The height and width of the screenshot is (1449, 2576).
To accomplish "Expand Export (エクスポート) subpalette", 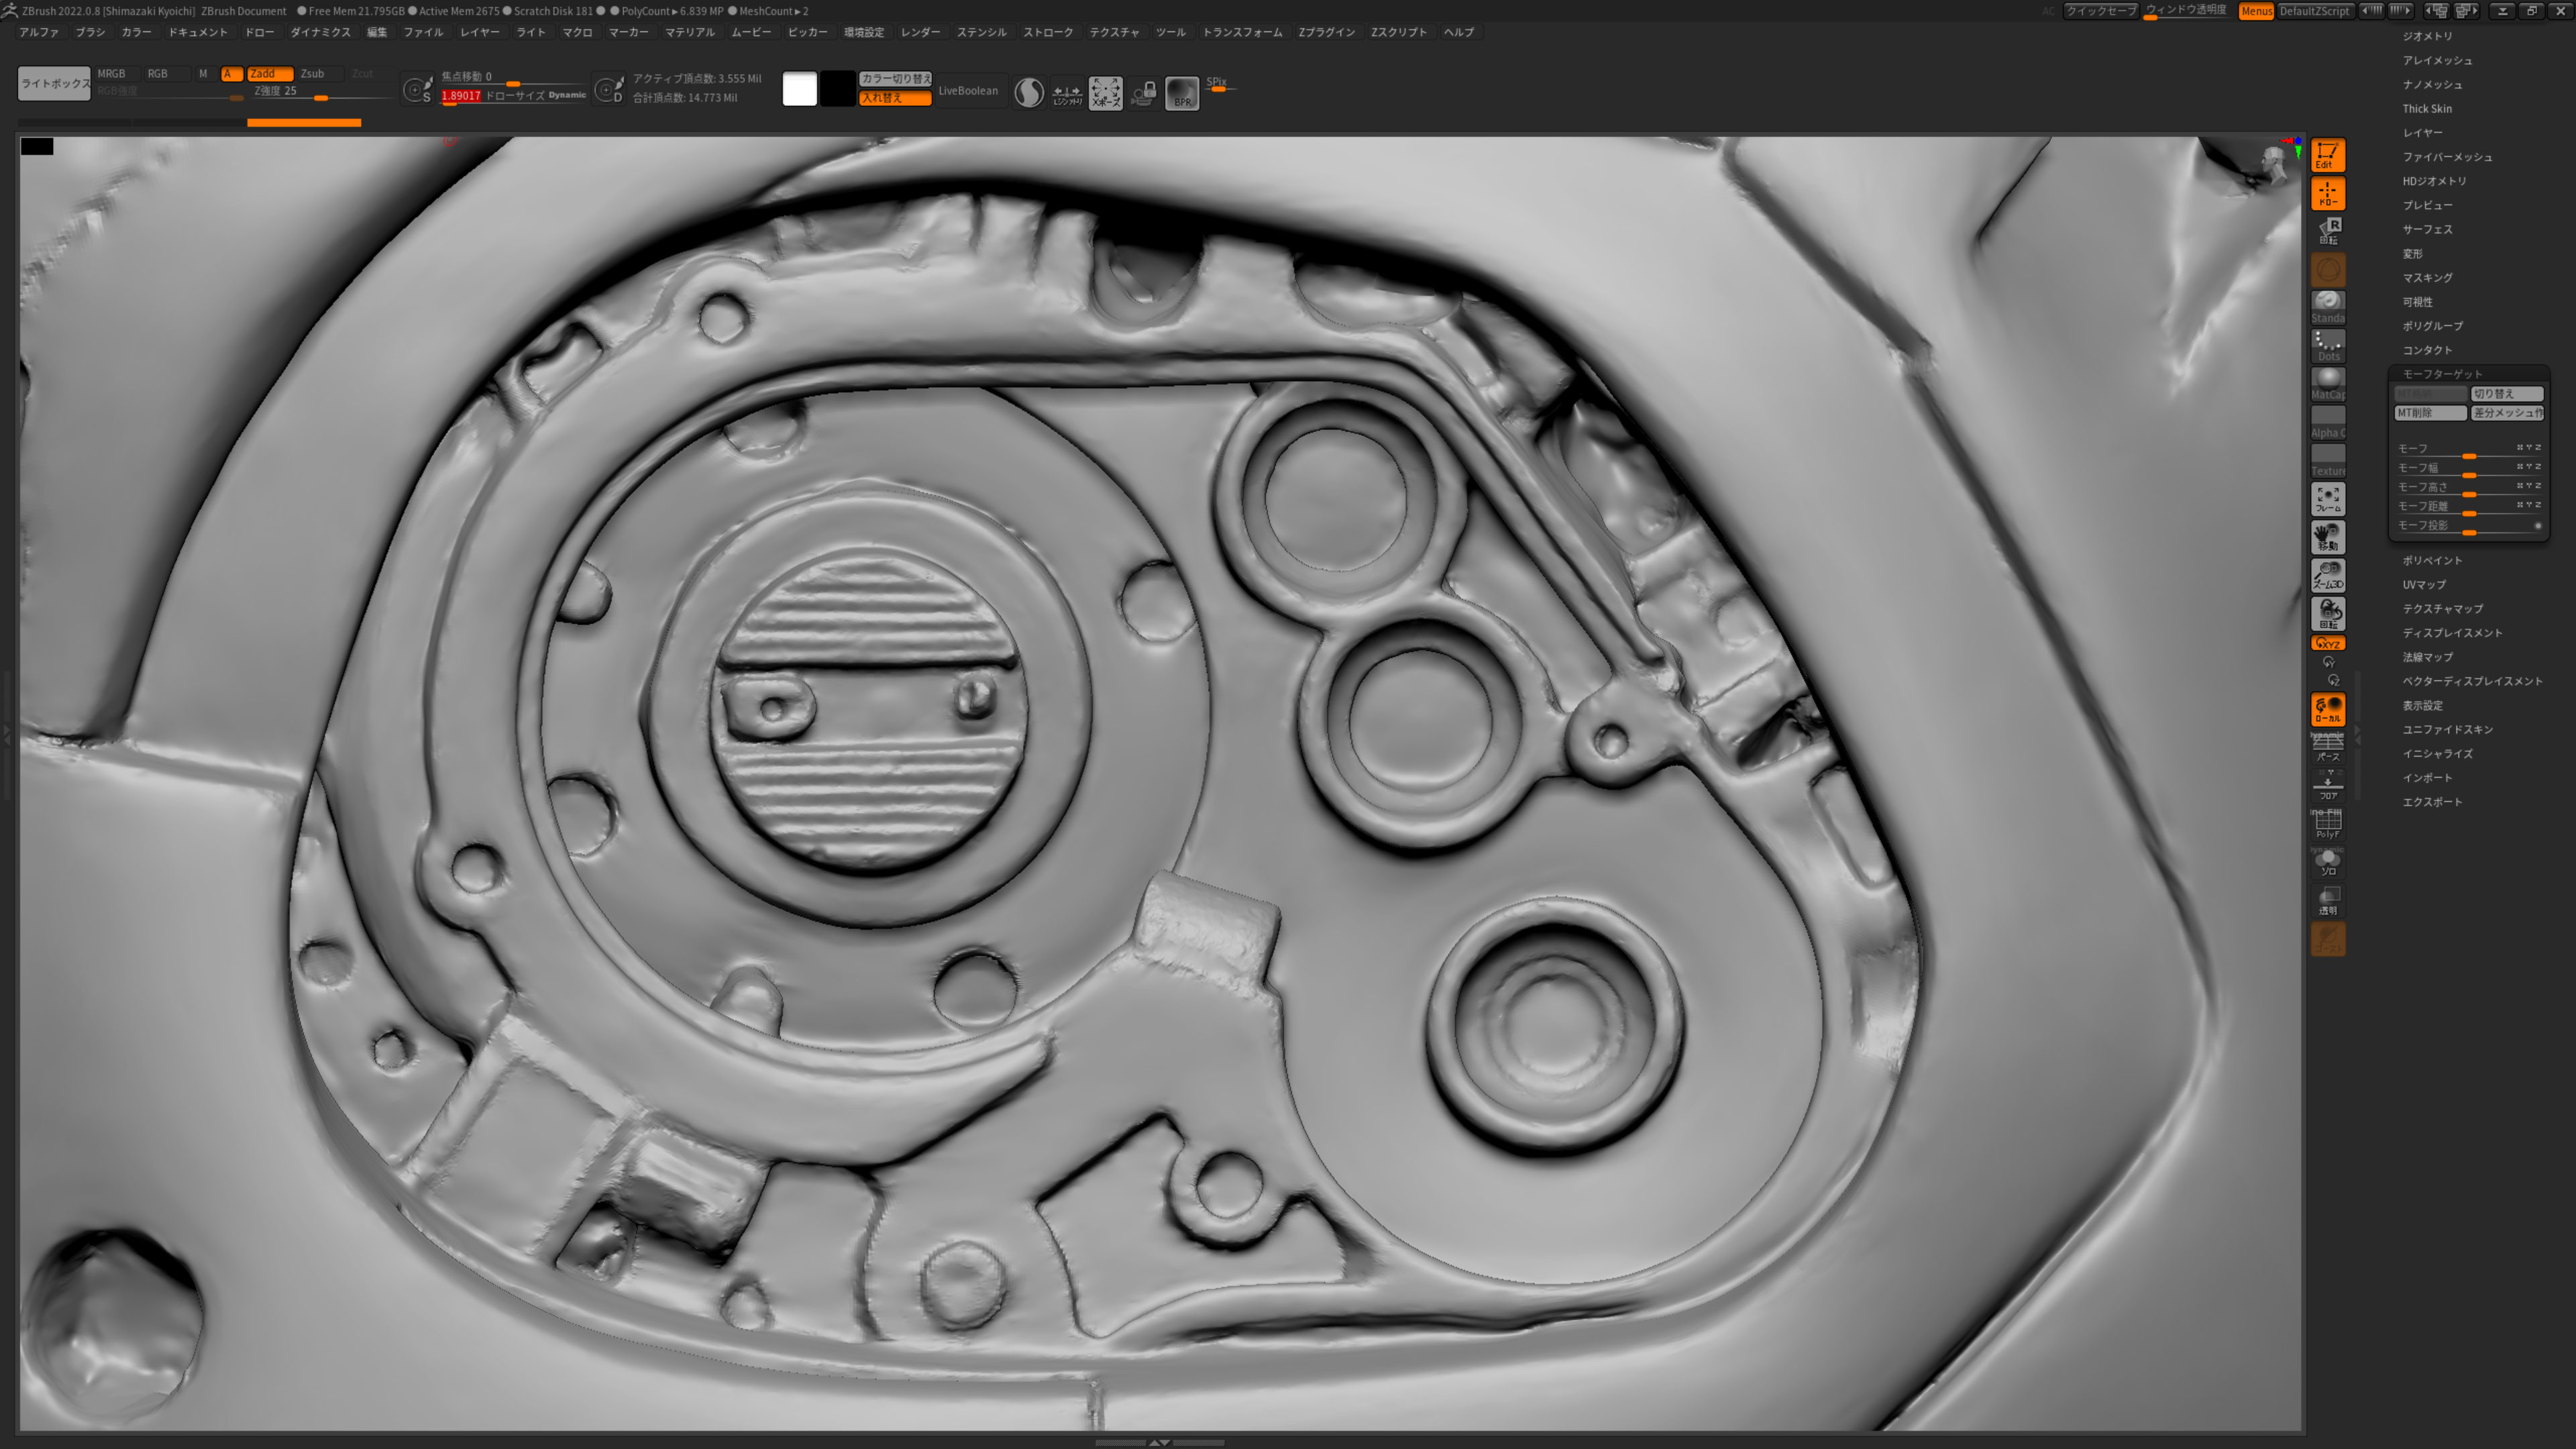I will (2433, 802).
